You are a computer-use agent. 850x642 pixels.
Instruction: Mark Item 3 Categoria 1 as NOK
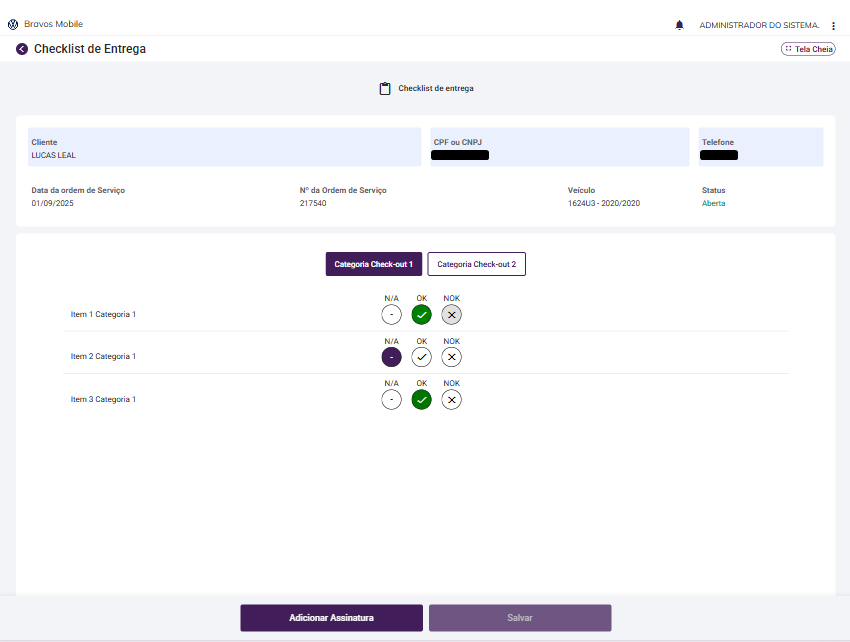pos(452,400)
